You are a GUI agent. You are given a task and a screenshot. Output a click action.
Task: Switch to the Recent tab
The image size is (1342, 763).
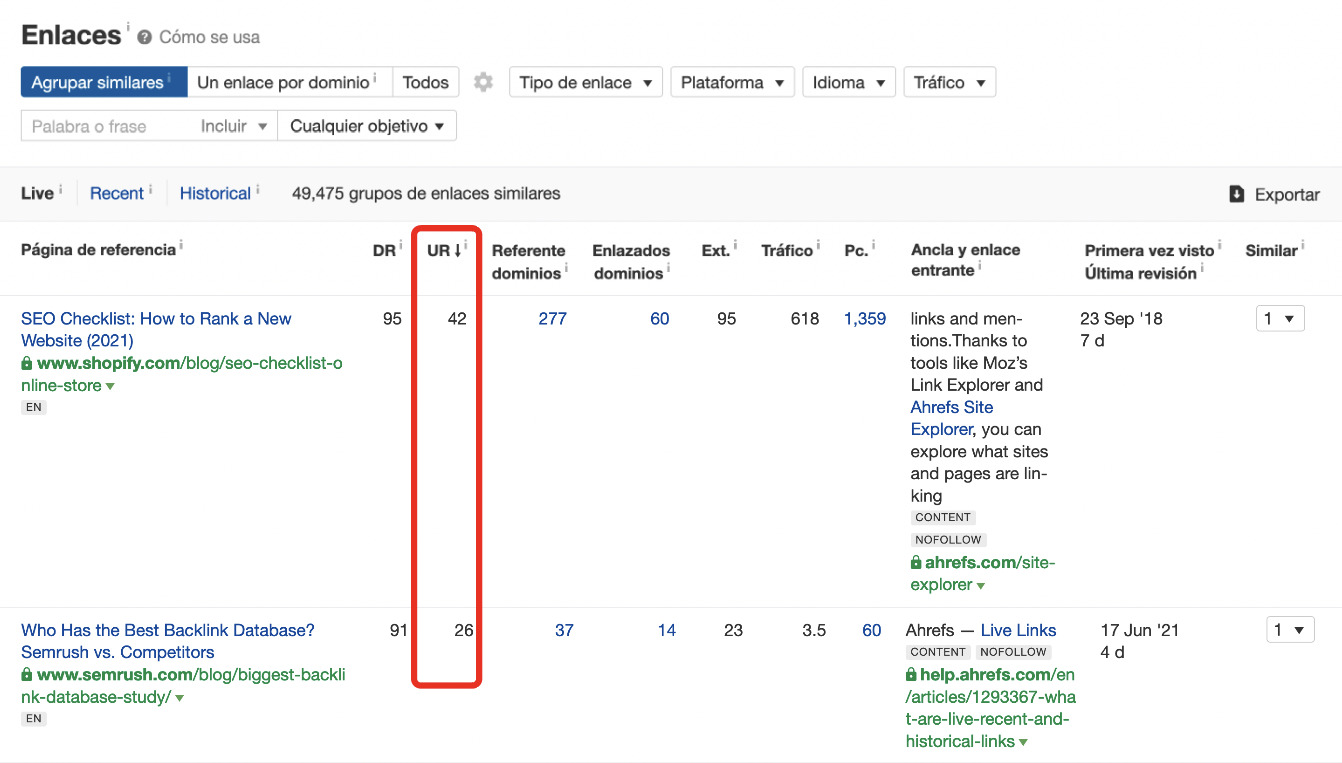pos(117,194)
